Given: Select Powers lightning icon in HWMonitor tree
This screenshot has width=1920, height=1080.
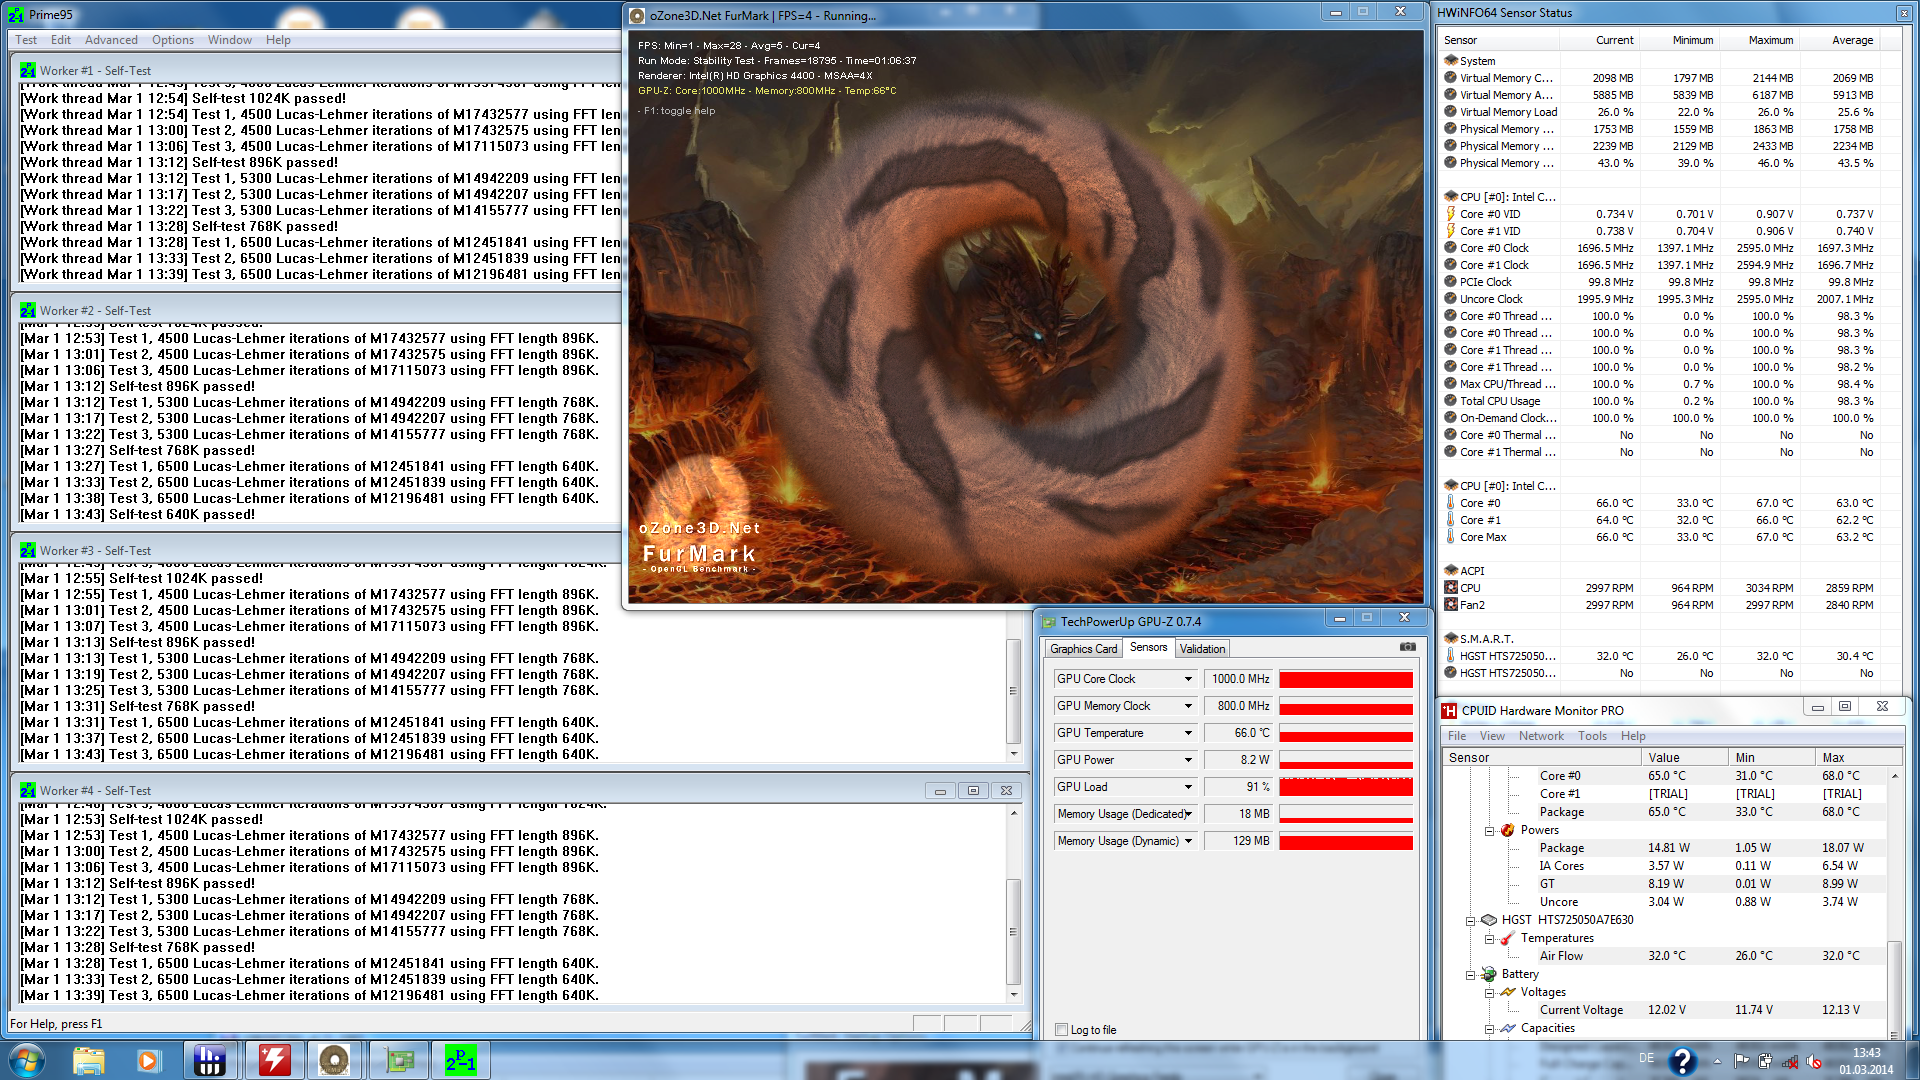Looking at the screenshot, I should (x=1507, y=830).
